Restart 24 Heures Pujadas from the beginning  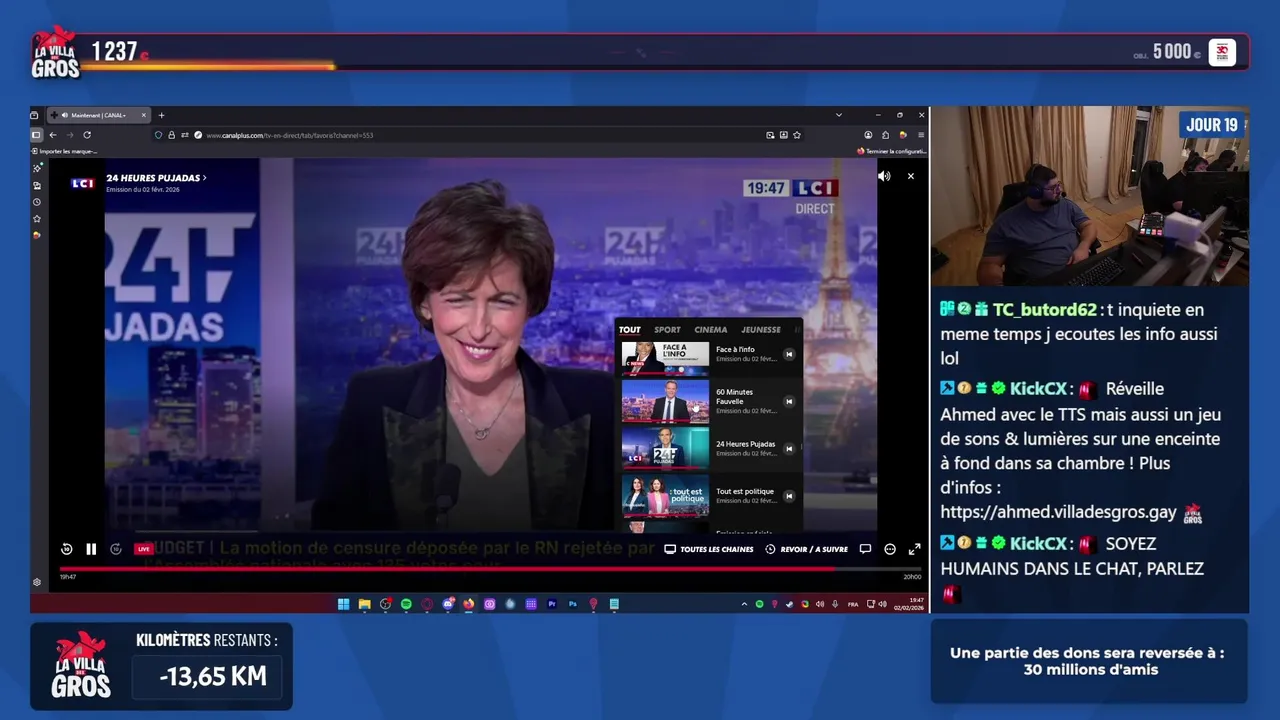coord(789,448)
